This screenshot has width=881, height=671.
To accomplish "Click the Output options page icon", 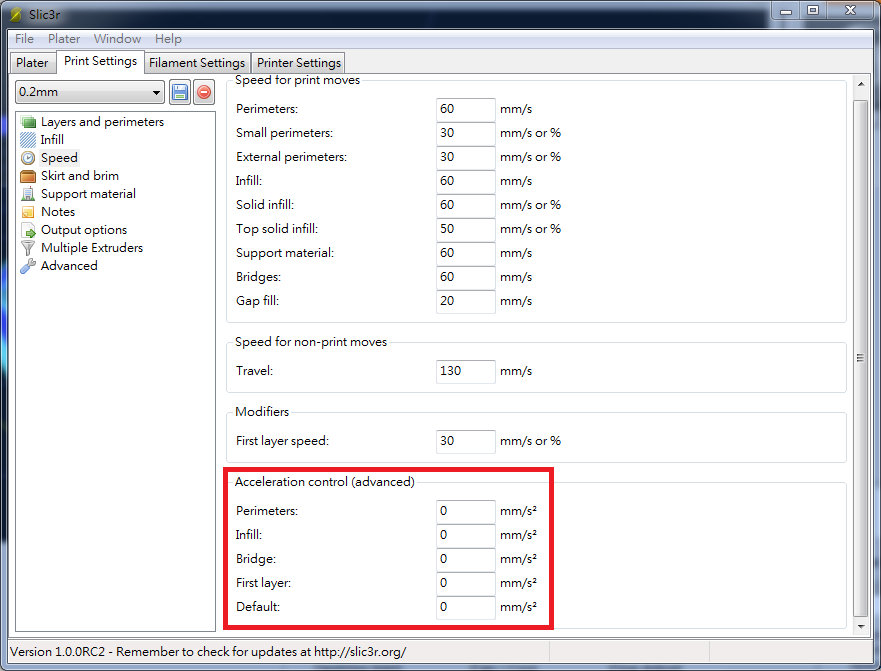I will tap(28, 230).
